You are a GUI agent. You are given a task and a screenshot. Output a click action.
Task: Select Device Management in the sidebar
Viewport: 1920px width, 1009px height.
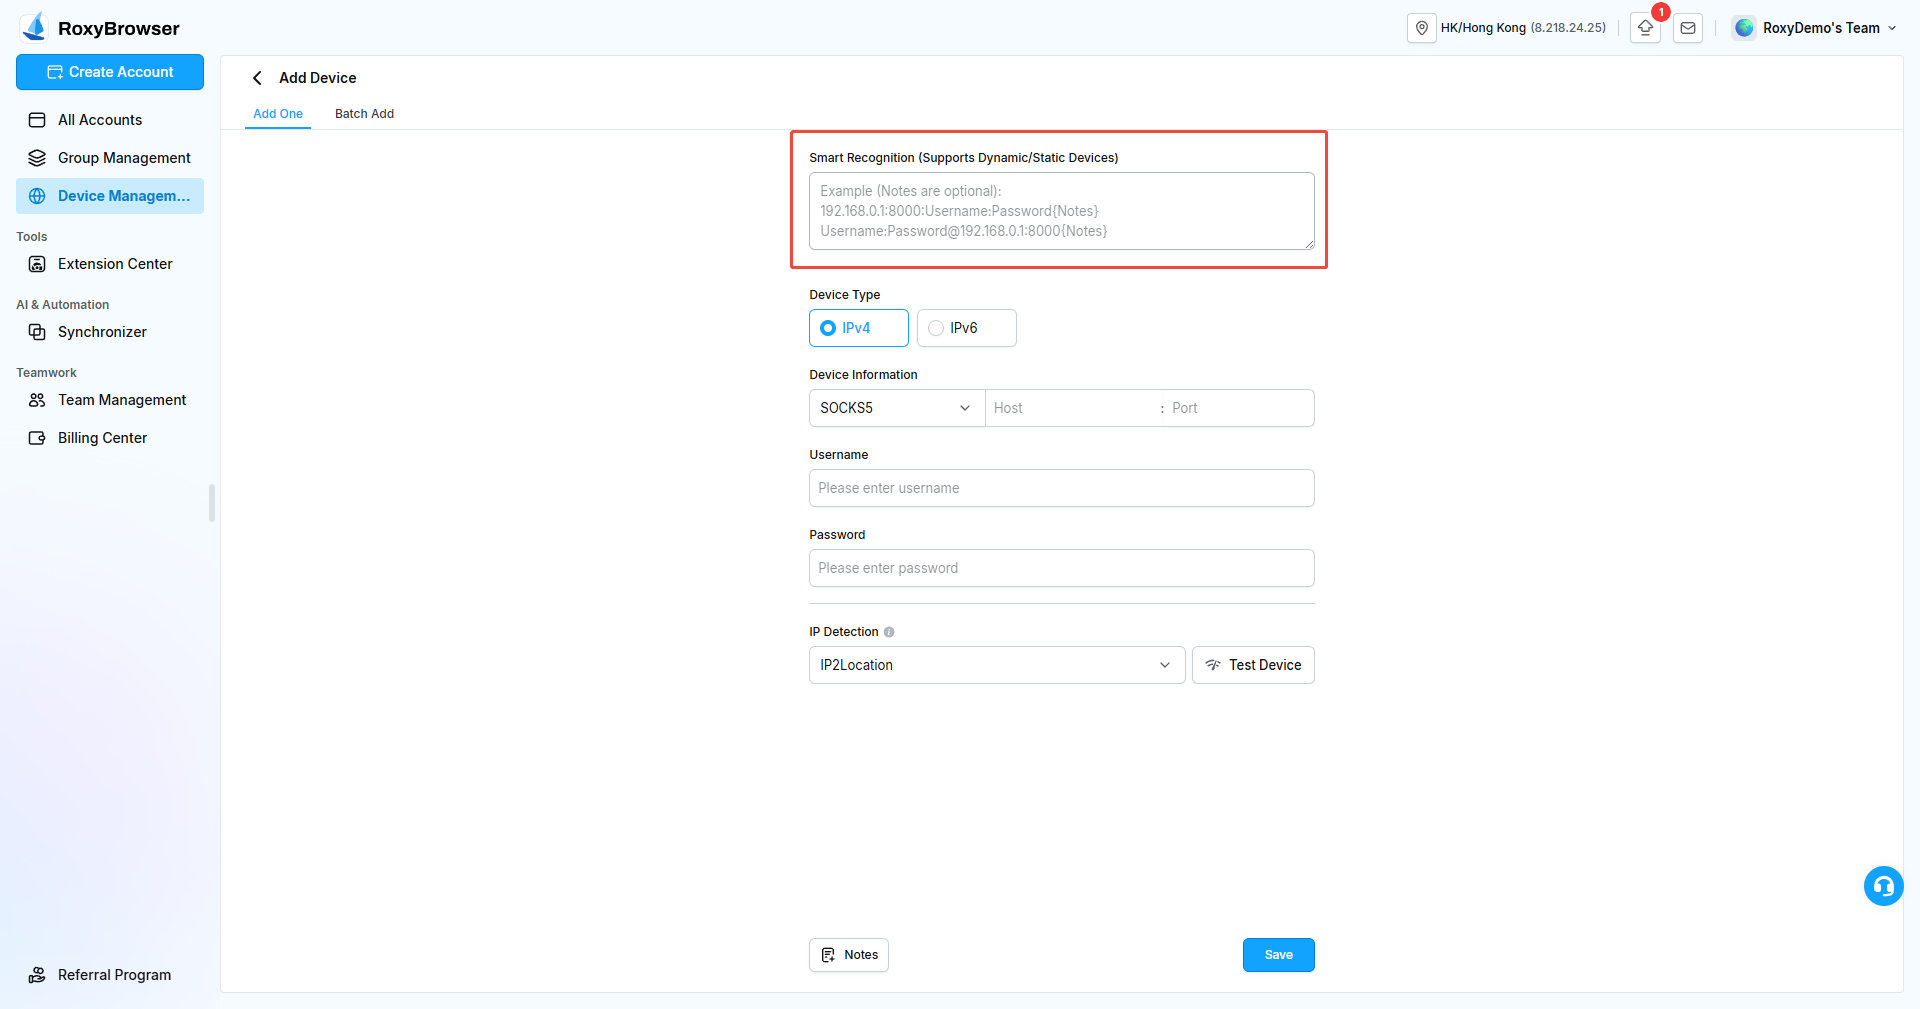pos(110,196)
